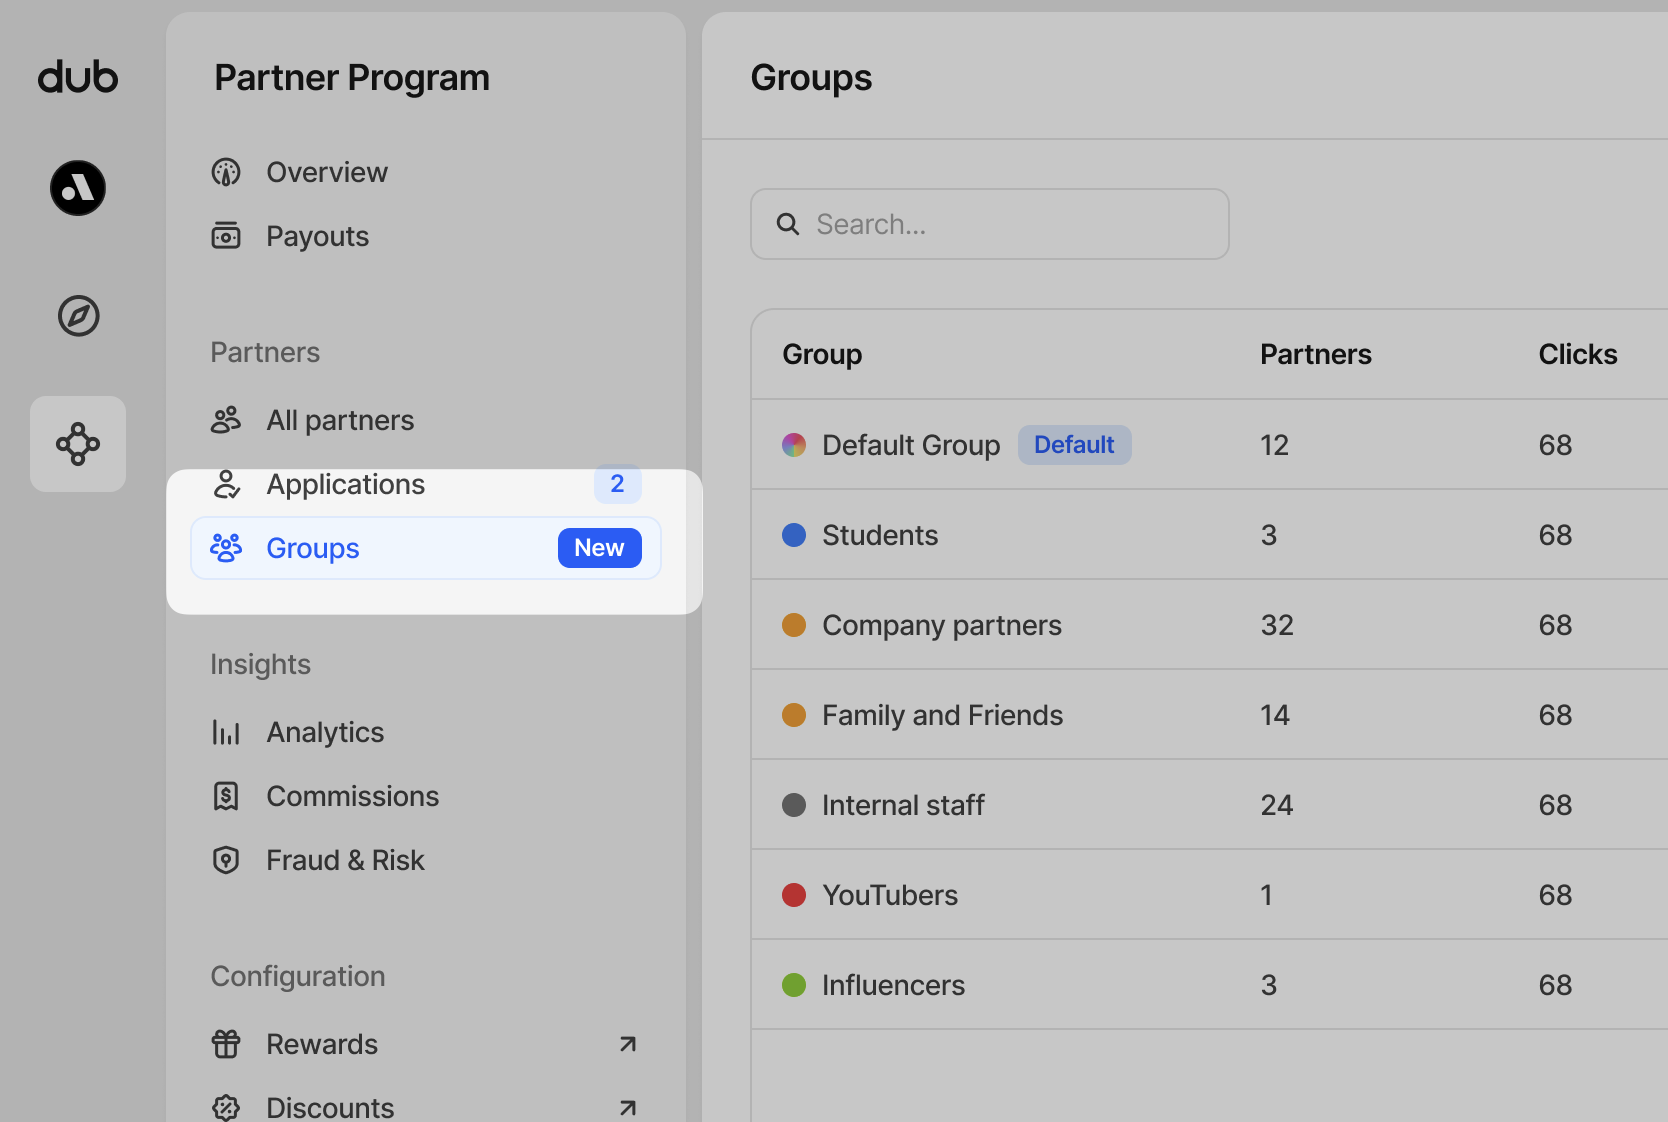This screenshot has width=1668, height=1122.
Task: Open the Students group row
Action: coord(1210,535)
